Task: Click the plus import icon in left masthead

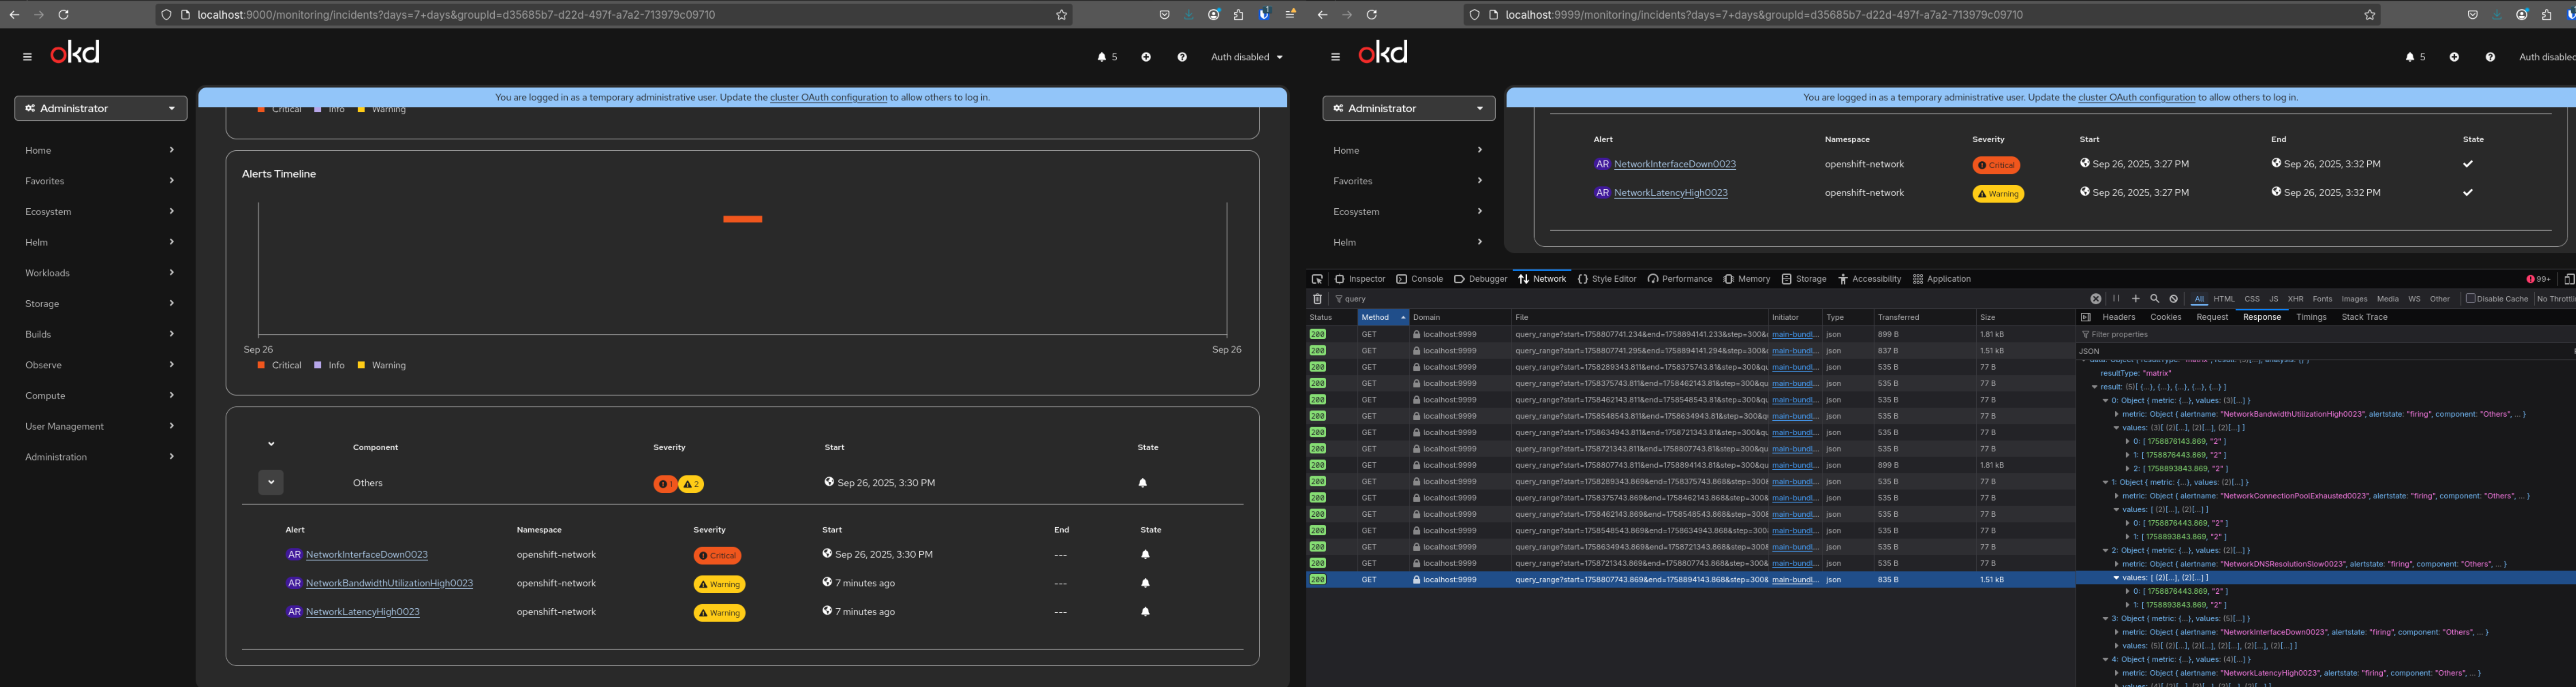Action: tap(1146, 57)
